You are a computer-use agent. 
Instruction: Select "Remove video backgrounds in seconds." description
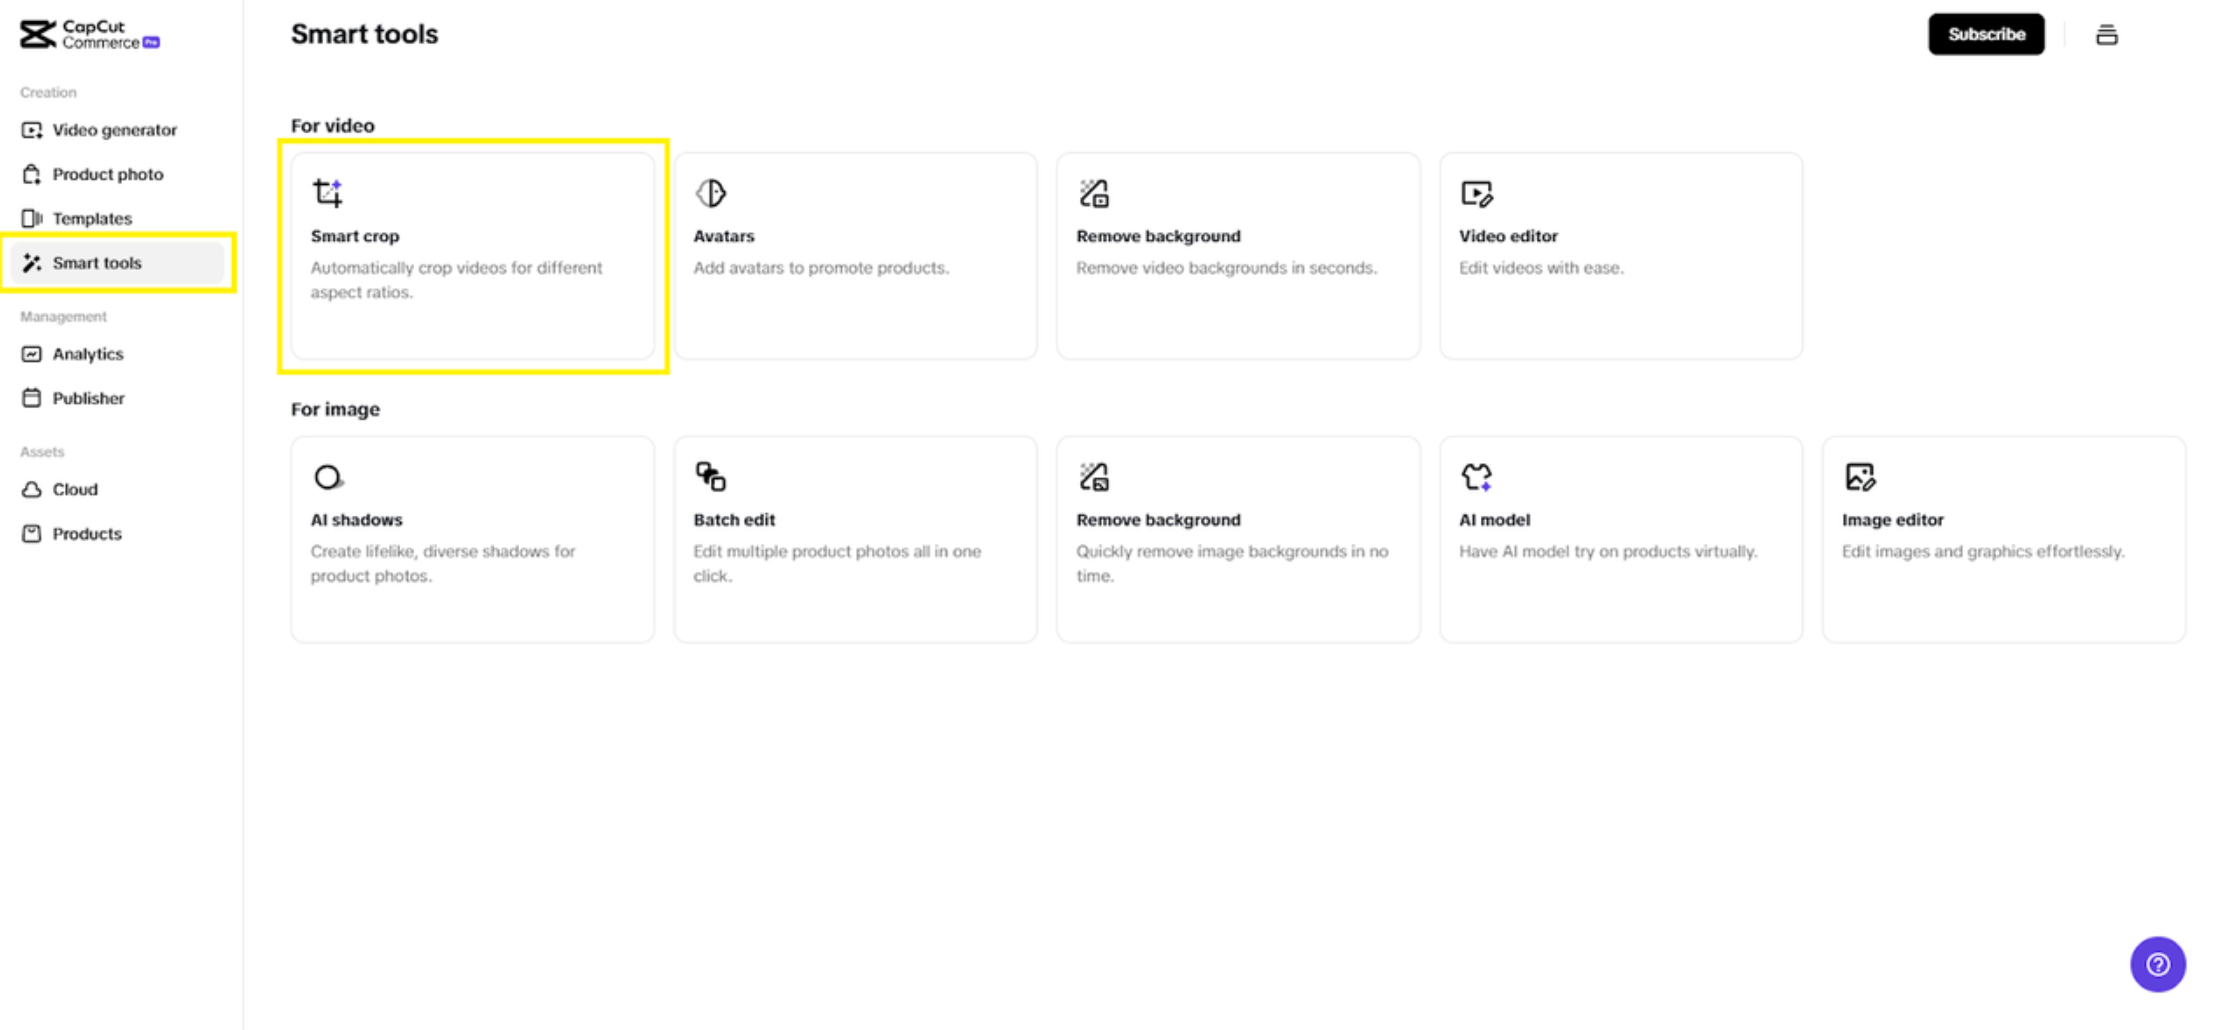(x=1227, y=268)
